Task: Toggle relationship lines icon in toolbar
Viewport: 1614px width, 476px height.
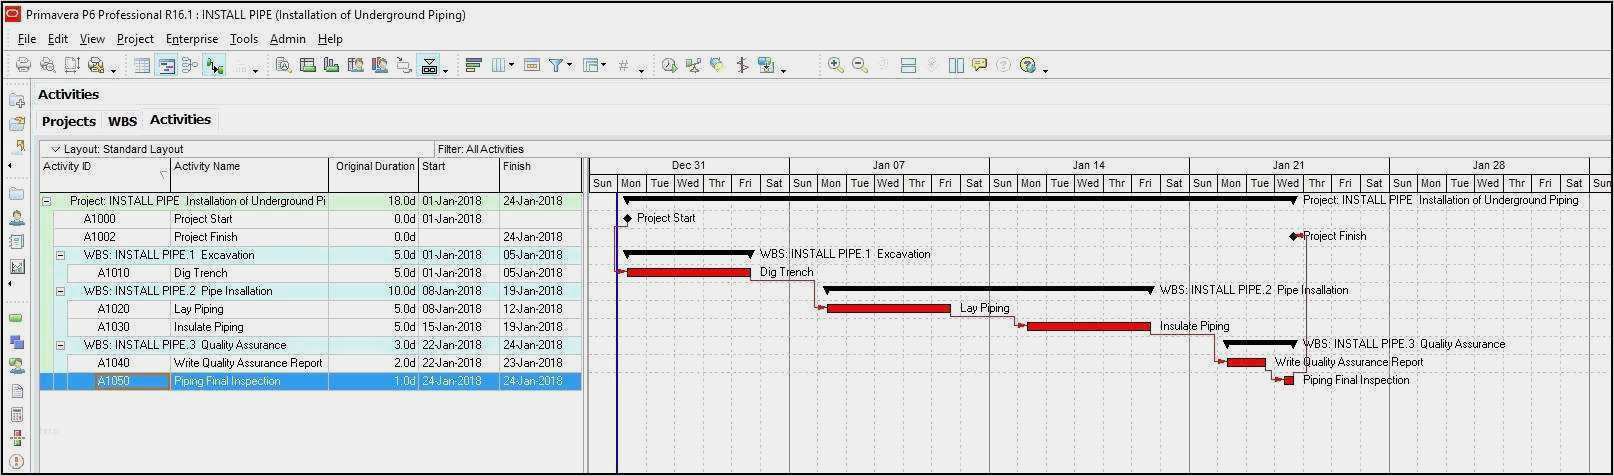Action: (214, 65)
